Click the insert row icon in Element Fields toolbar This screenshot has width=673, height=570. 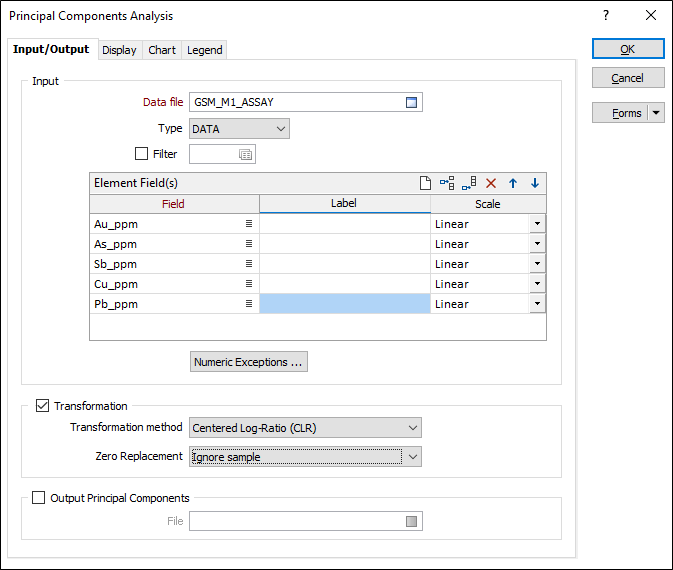coord(447,183)
